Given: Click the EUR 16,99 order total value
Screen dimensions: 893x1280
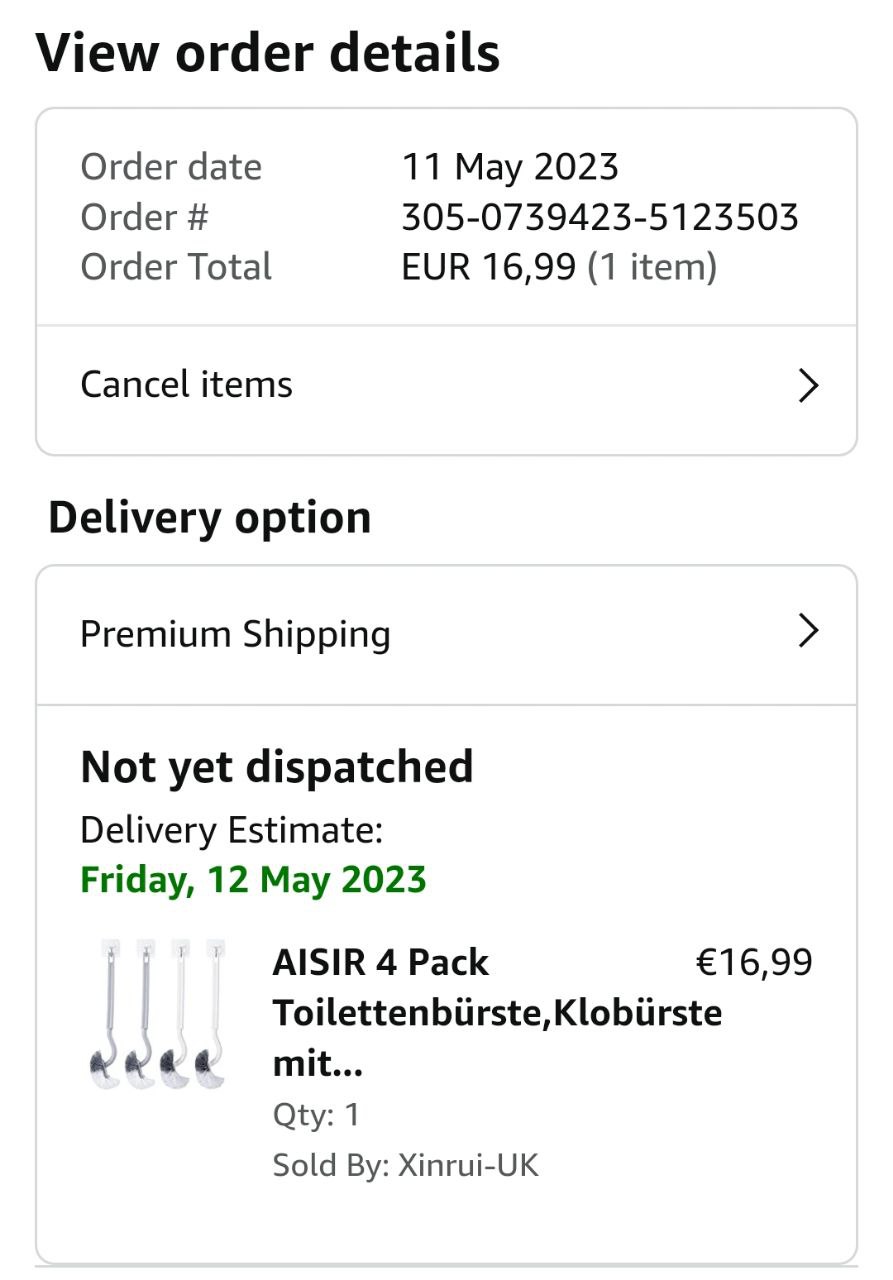Looking at the screenshot, I should [488, 267].
